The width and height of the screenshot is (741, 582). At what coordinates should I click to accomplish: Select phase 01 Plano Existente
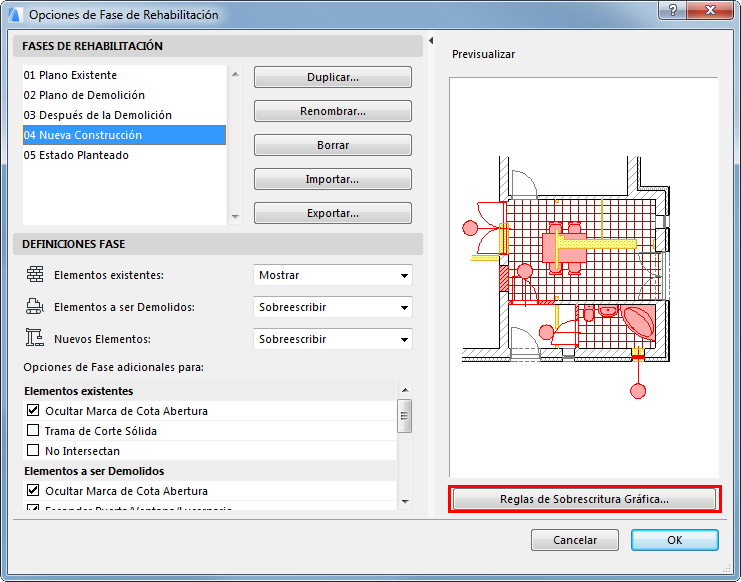pyautogui.click(x=124, y=75)
